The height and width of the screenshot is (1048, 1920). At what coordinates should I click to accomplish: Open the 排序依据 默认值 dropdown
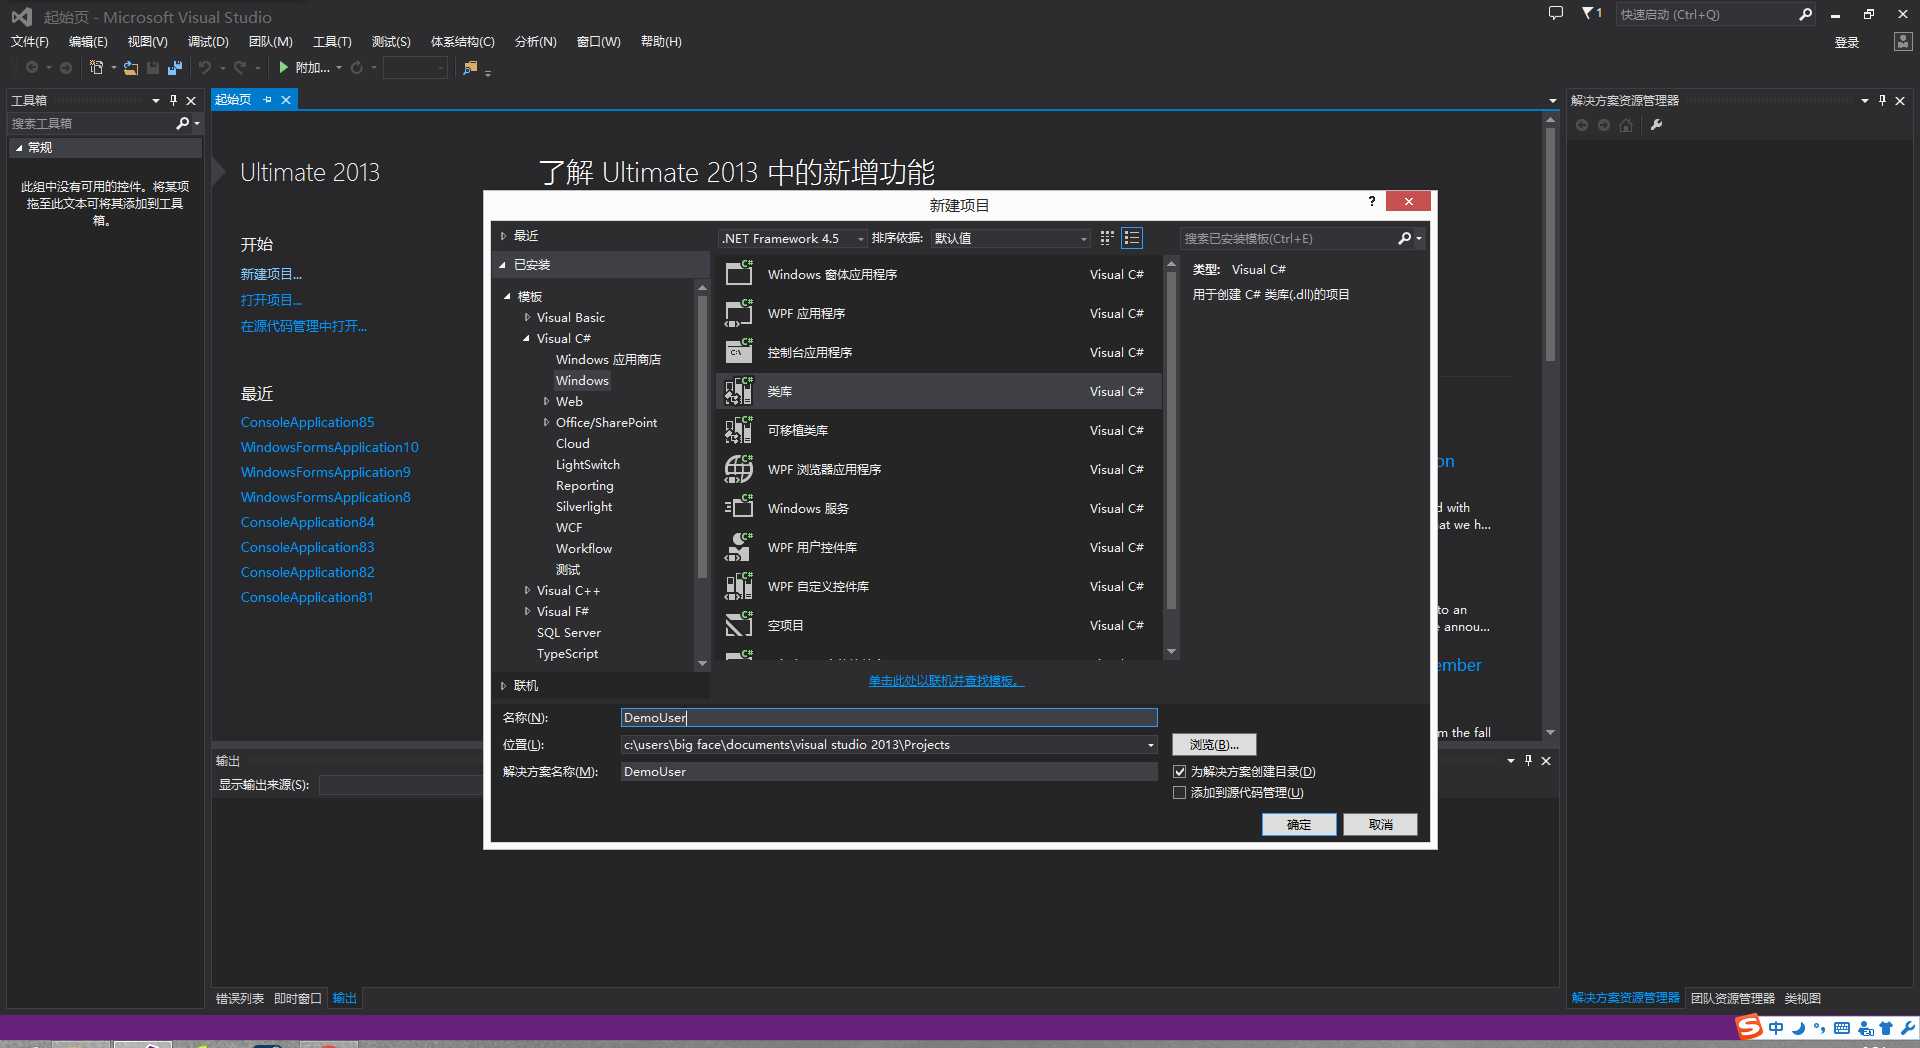(x=1011, y=238)
